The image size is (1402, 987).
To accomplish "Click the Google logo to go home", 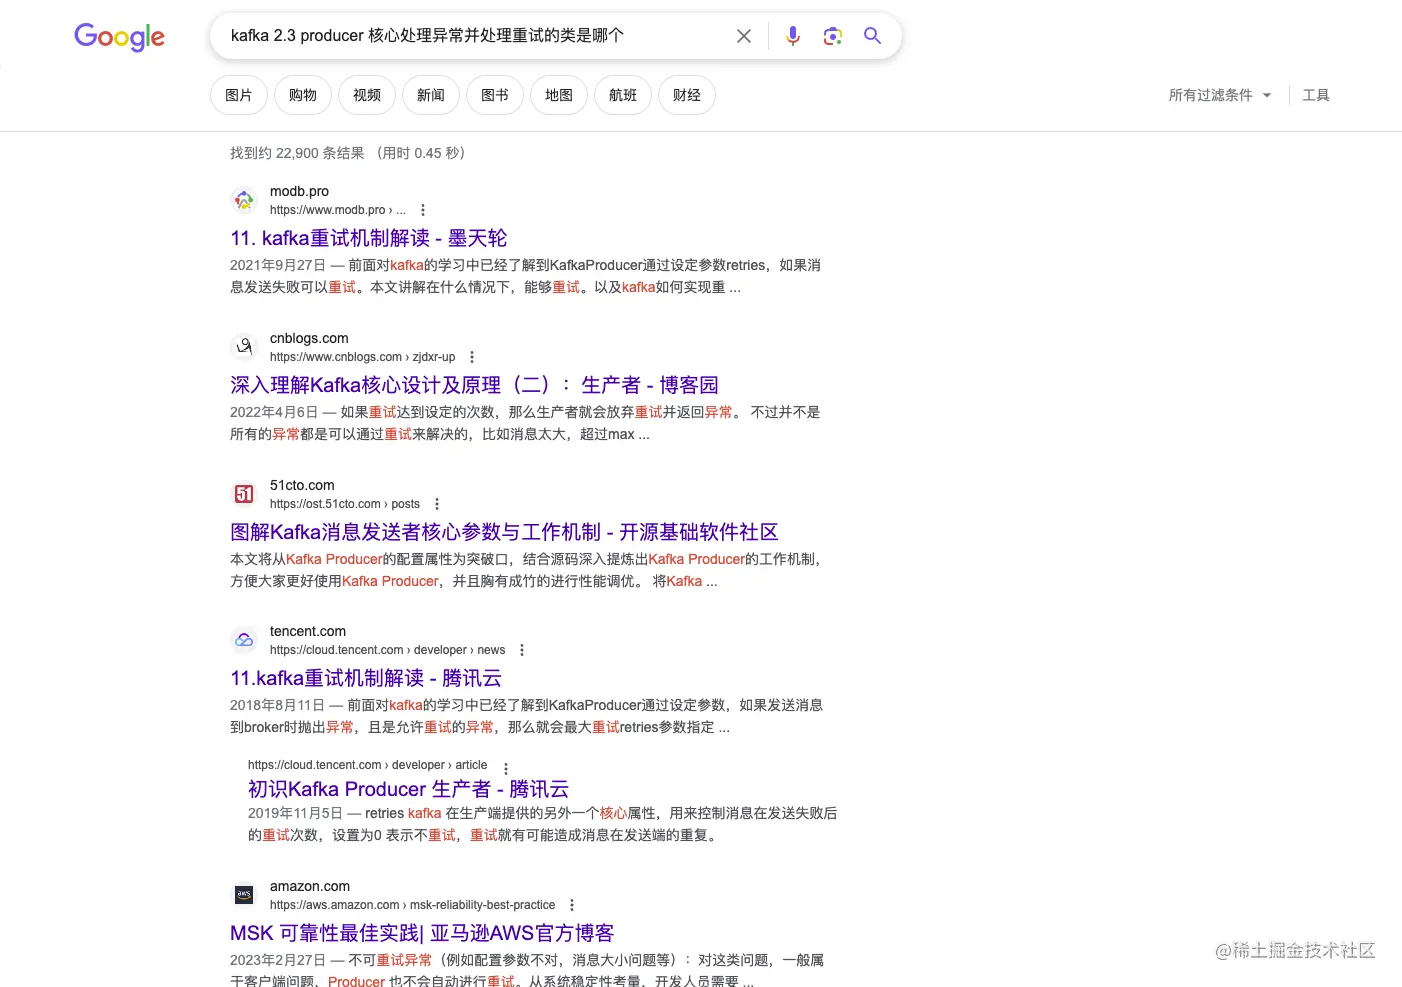I will click(119, 37).
